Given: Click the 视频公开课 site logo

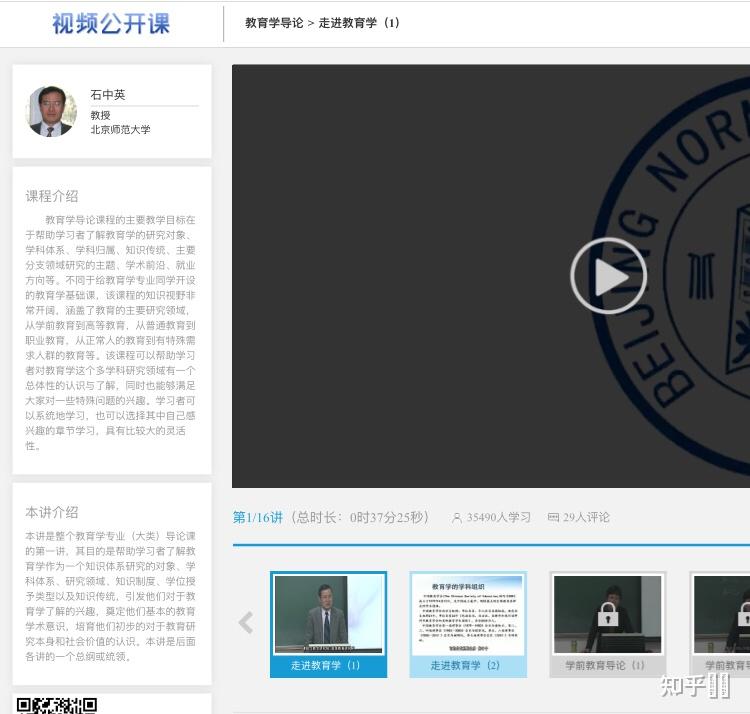Looking at the screenshot, I should (111, 24).
